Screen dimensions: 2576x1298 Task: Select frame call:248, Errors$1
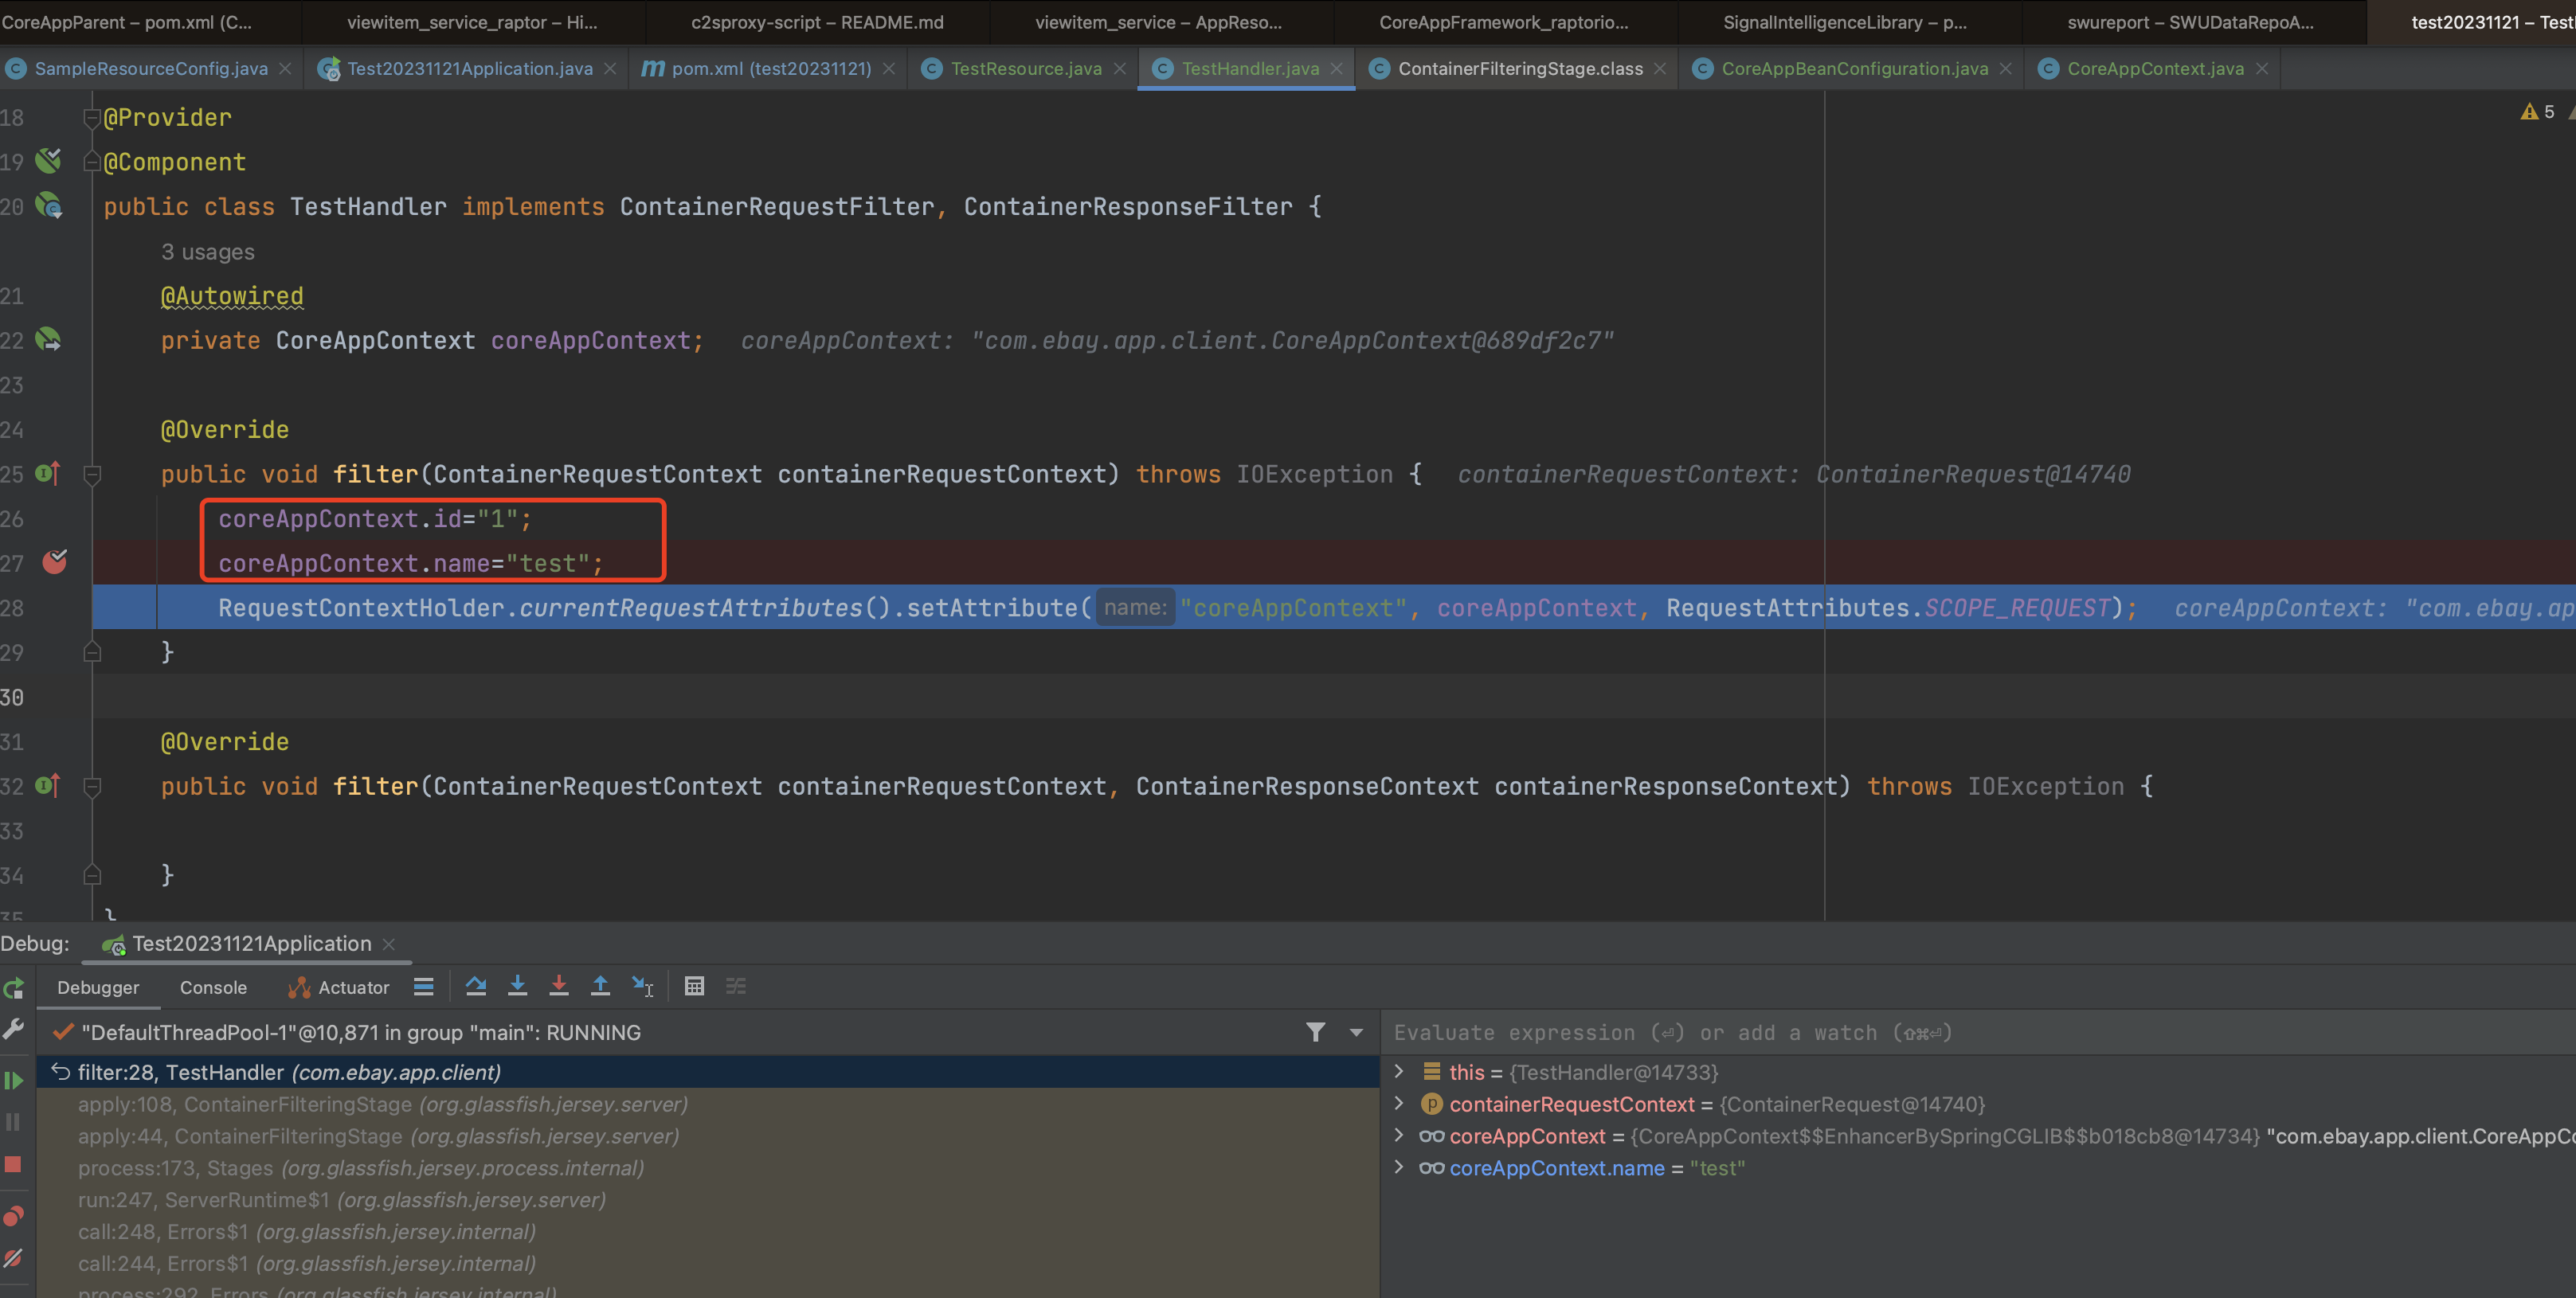[x=708, y=1232]
